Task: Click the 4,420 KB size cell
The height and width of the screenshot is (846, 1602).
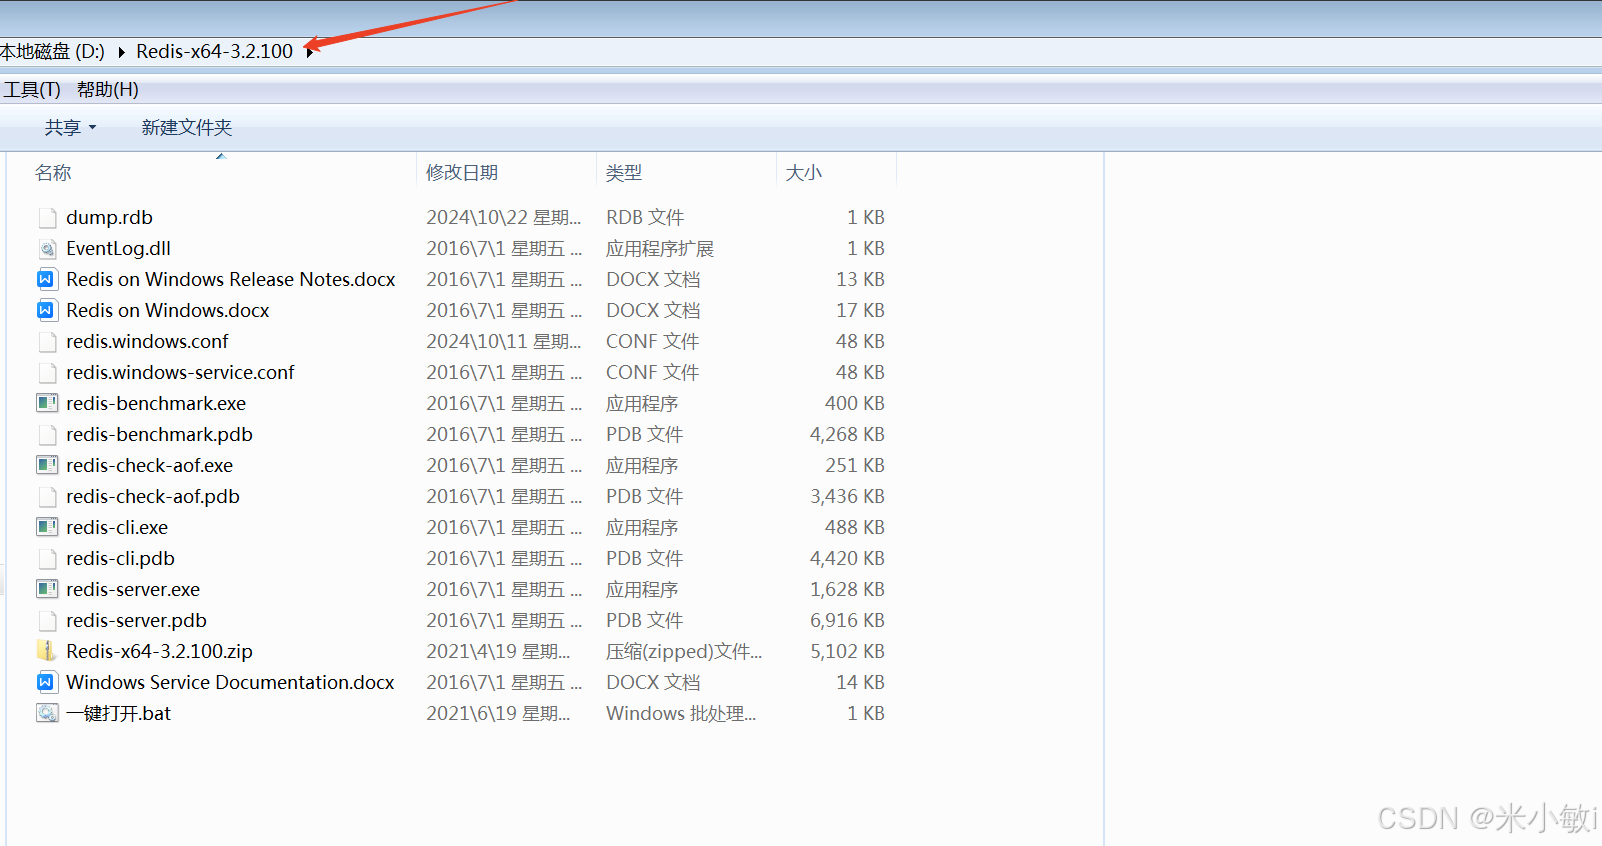Action: pyautogui.click(x=847, y=559)
